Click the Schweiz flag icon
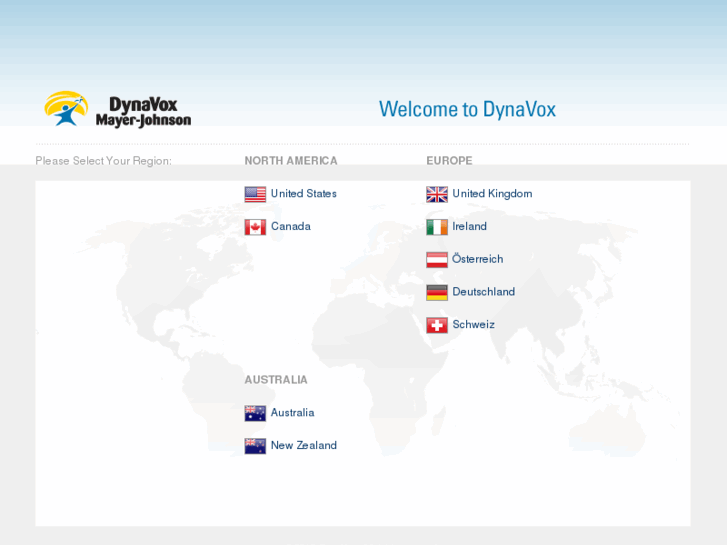 pyautogui.click(x=437, y=325)
